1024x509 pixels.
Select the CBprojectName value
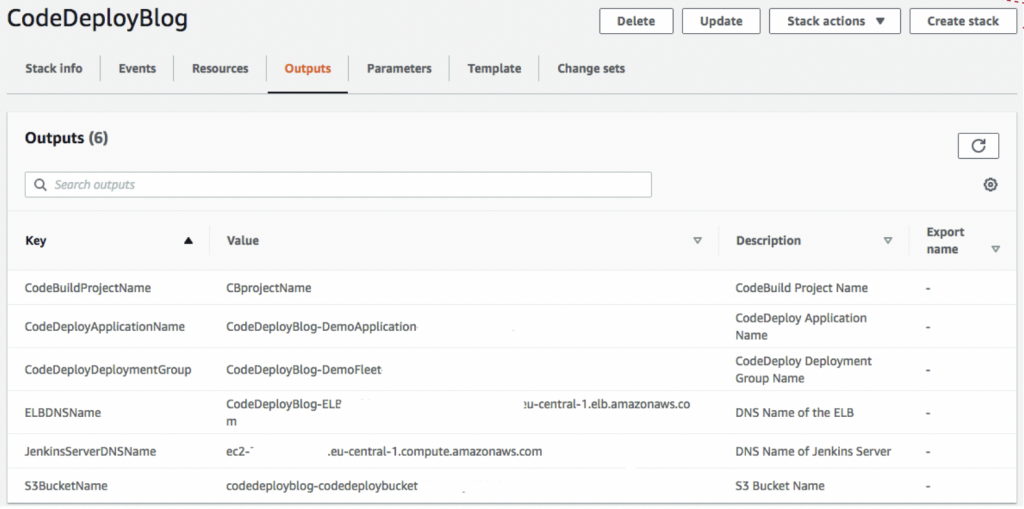pyautogui.click(x=268, y=287)
